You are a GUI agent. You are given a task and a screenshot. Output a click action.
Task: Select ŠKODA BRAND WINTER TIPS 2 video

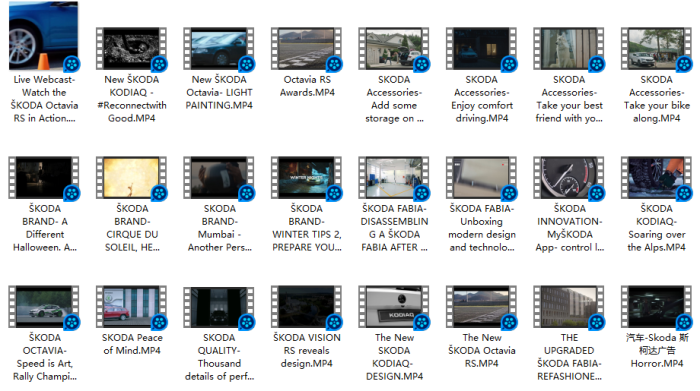pyautogui.click(x=306, y=178)
